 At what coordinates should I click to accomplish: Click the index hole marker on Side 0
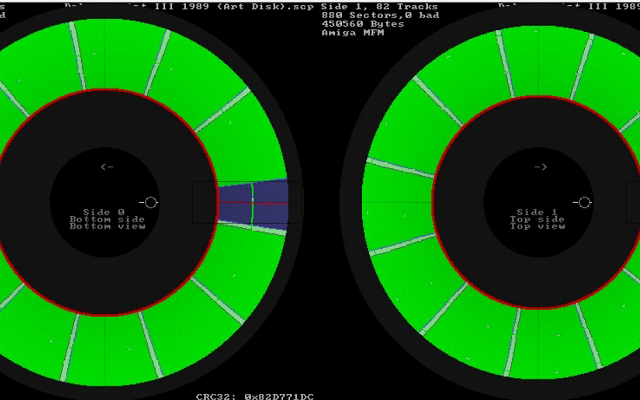pos(151,202)
